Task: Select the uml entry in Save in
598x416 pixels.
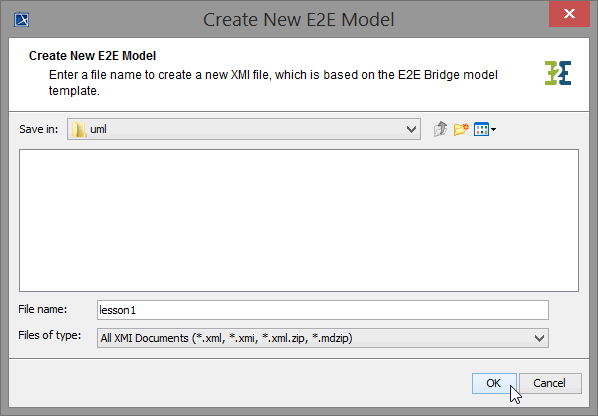Action: click(244, 129)
